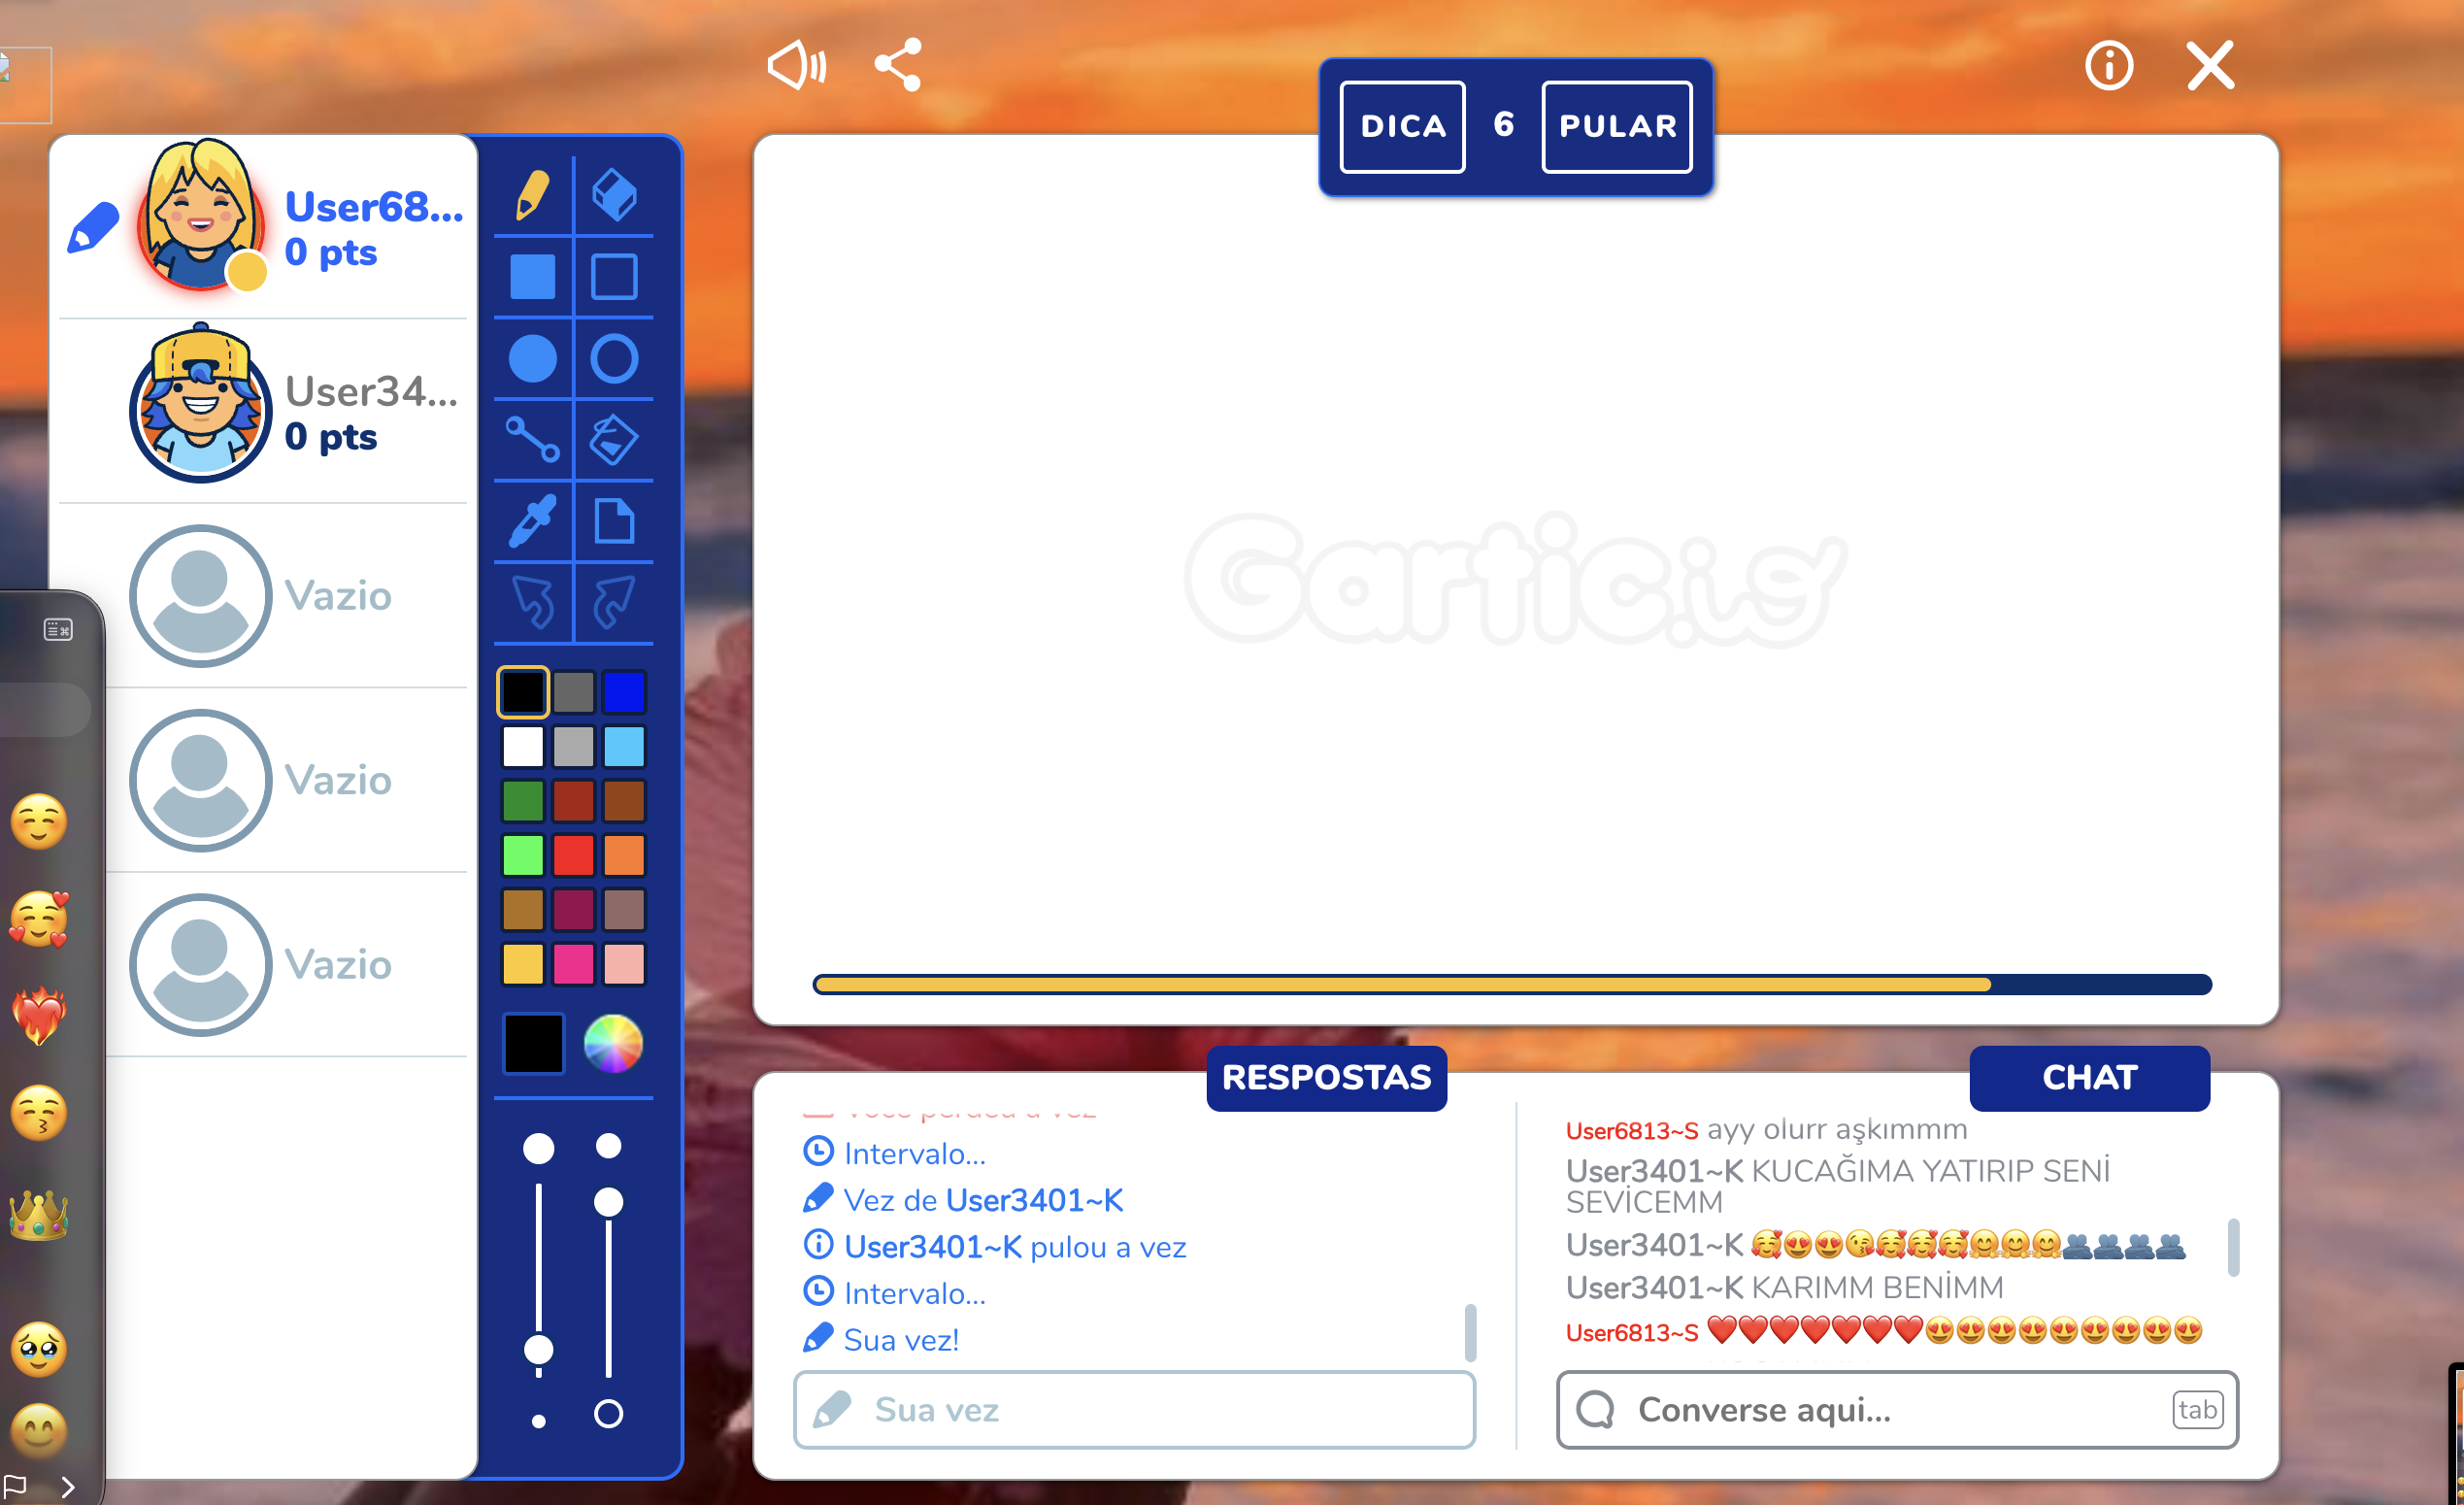Pick the brown color swatch
This screenshot has width=2464, height=1505.
pos(625,801)
